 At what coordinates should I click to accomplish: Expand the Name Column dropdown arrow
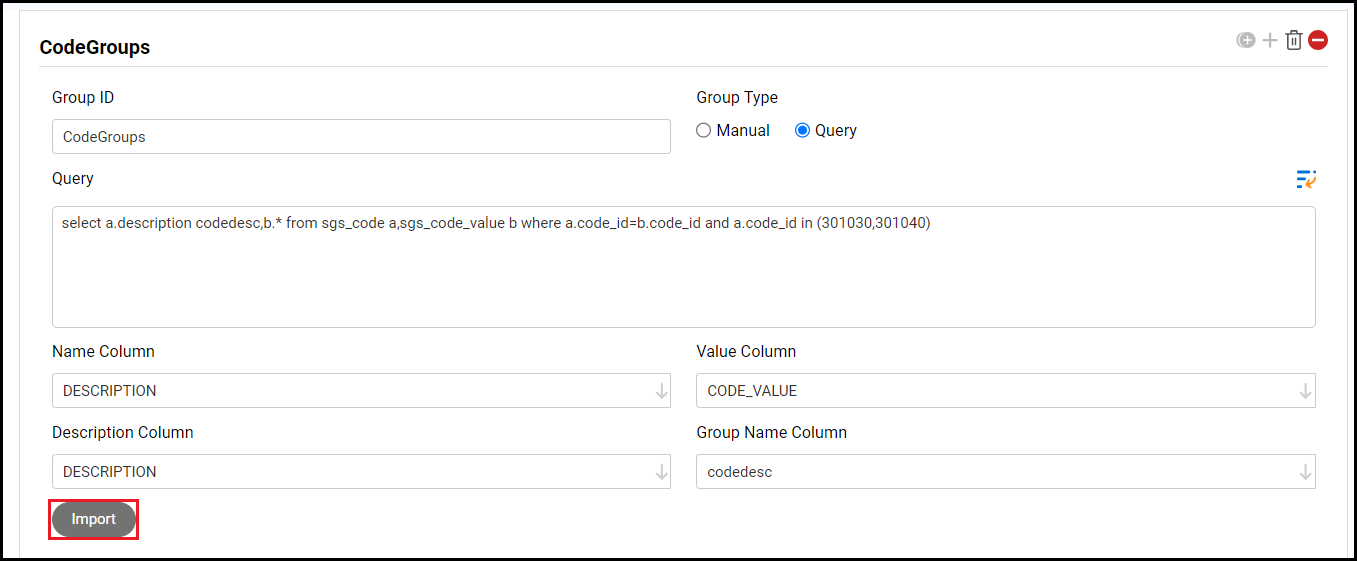[661, 391]
